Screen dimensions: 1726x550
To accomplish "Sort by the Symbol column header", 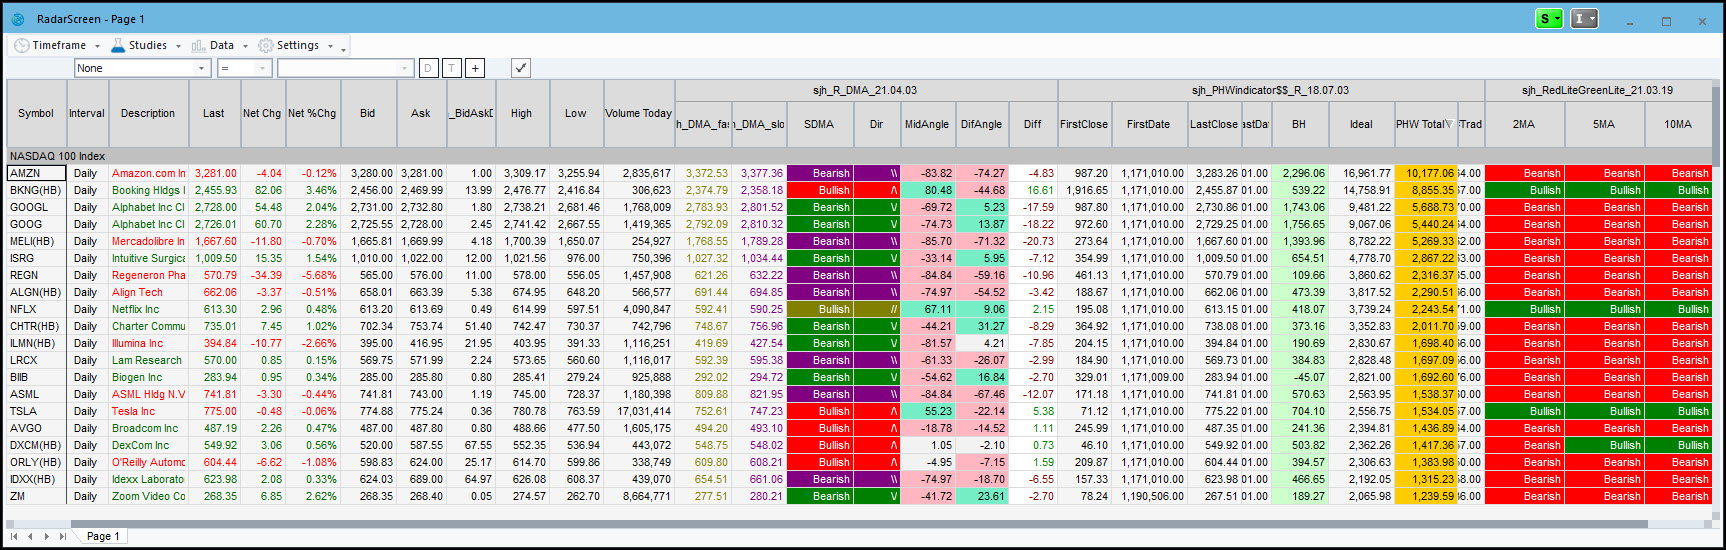I will click(x=36, y=113).
